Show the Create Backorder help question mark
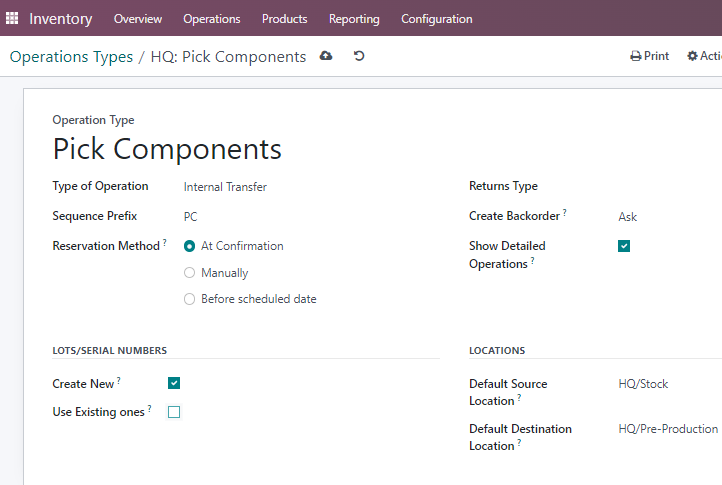Image resolution: width=722 pixels, height=485 pixels. tap(565, 212)
